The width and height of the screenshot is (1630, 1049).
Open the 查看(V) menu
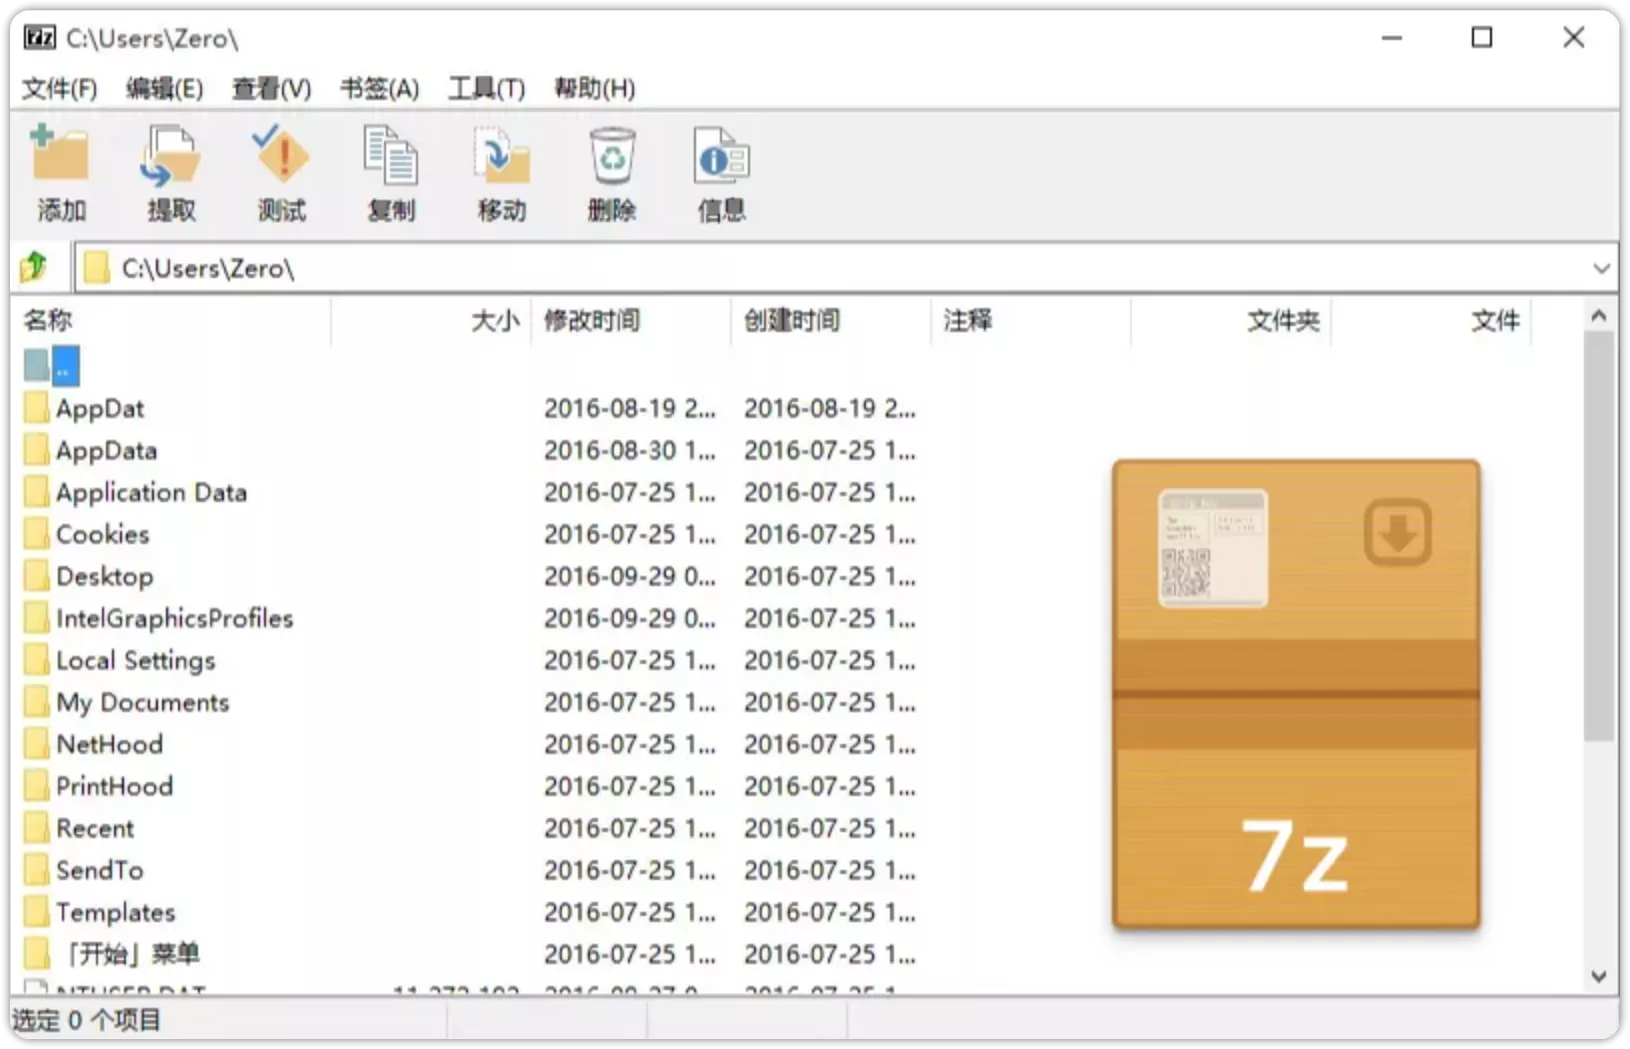pos(272,89)
